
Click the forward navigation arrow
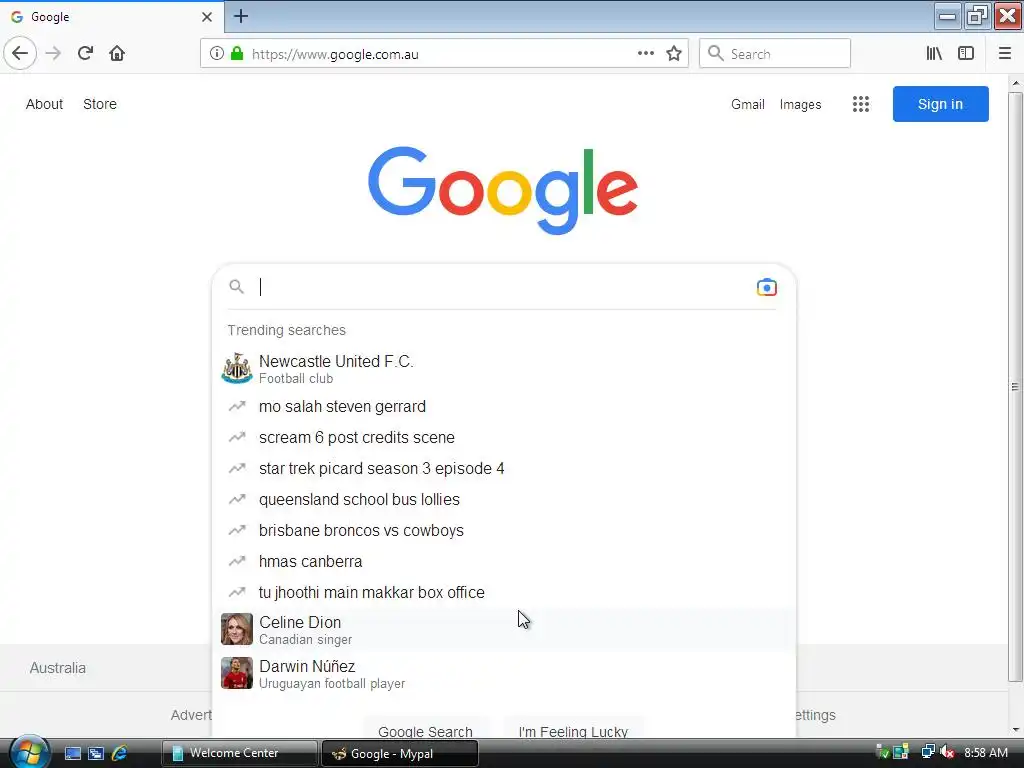[x=53, y=54]
